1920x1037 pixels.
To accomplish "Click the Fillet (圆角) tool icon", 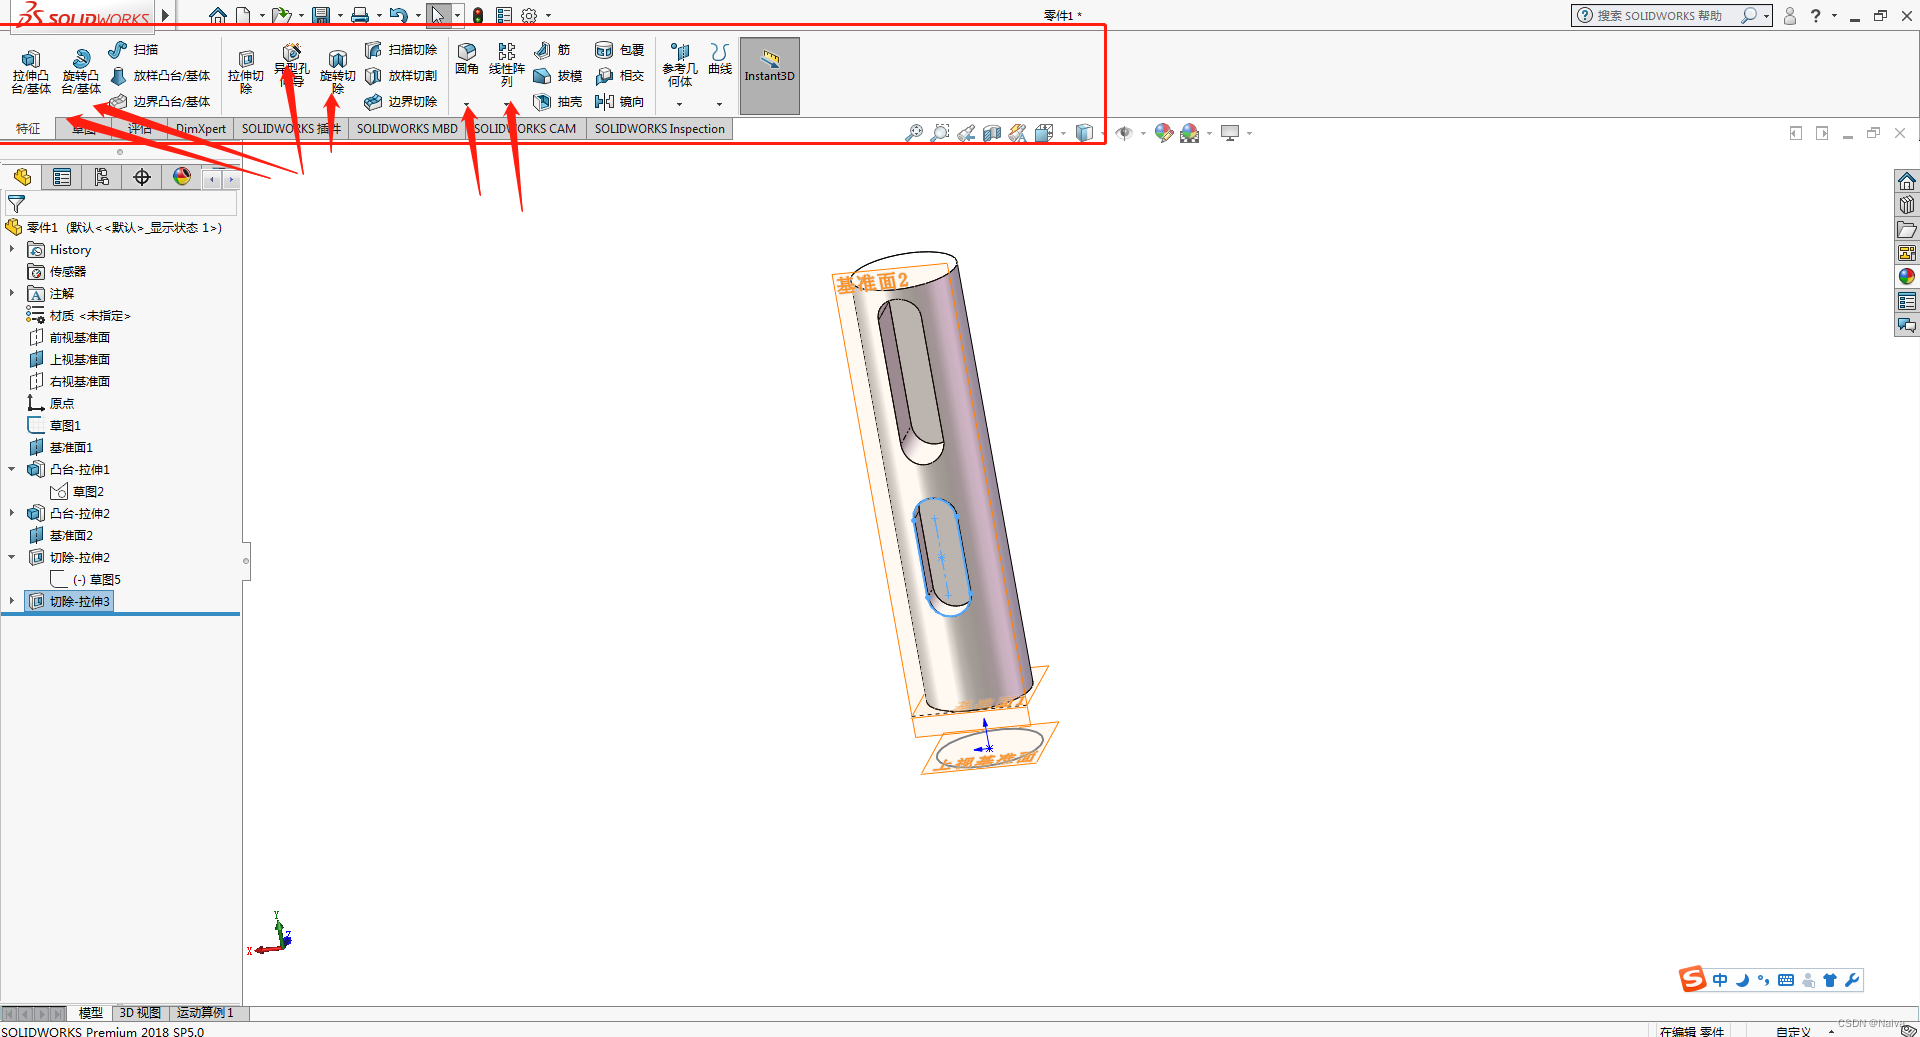I will tap(467, 51).
